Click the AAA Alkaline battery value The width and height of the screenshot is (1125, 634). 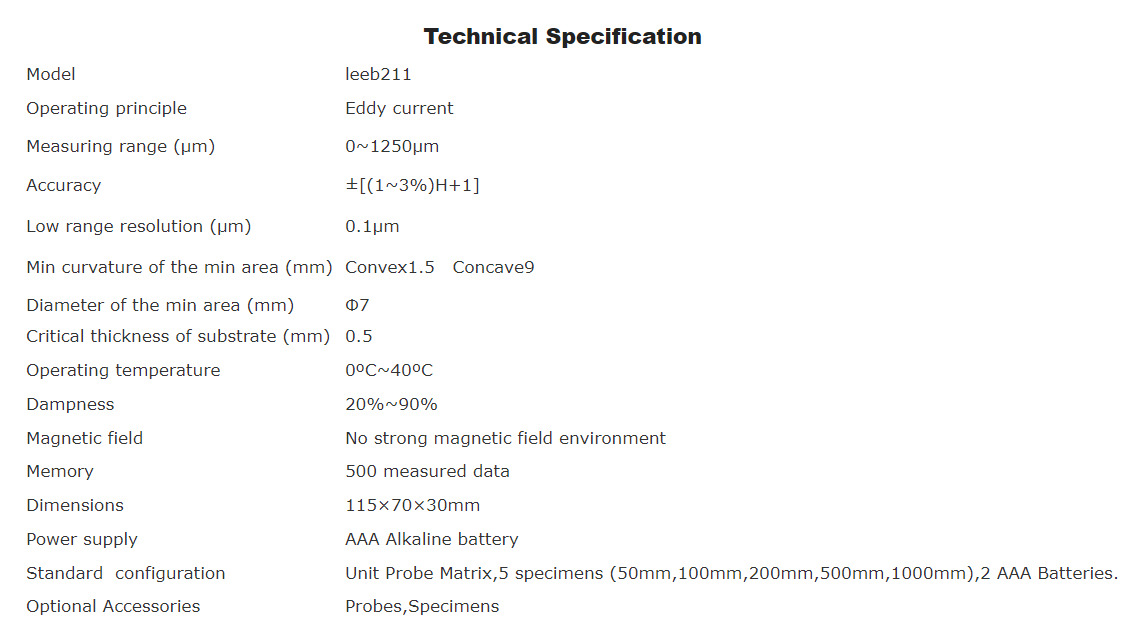click(431, 539)
